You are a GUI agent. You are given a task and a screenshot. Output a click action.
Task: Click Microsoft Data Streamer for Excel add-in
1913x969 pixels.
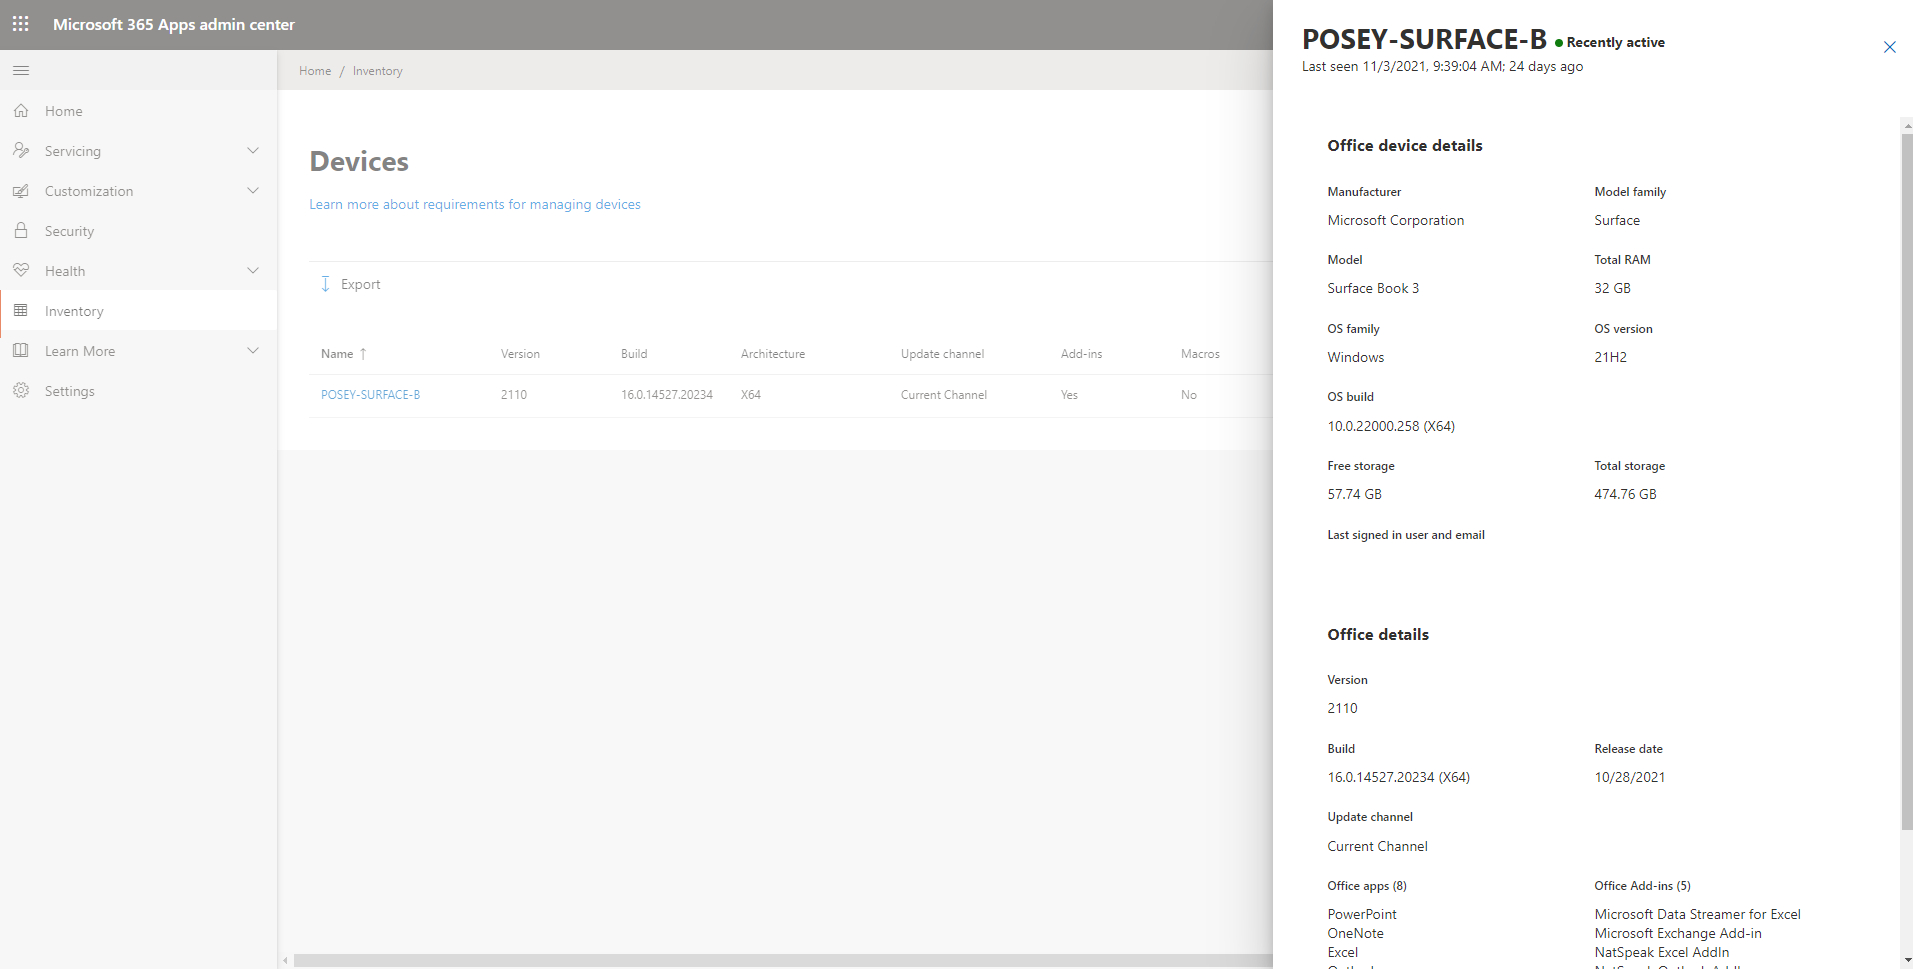click(x=1697, y=914)
